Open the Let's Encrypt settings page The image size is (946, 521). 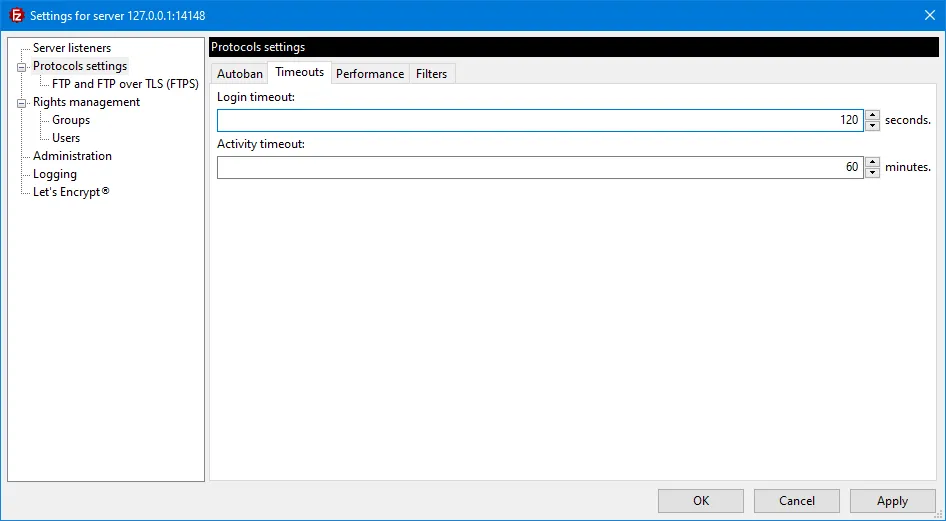70,192
